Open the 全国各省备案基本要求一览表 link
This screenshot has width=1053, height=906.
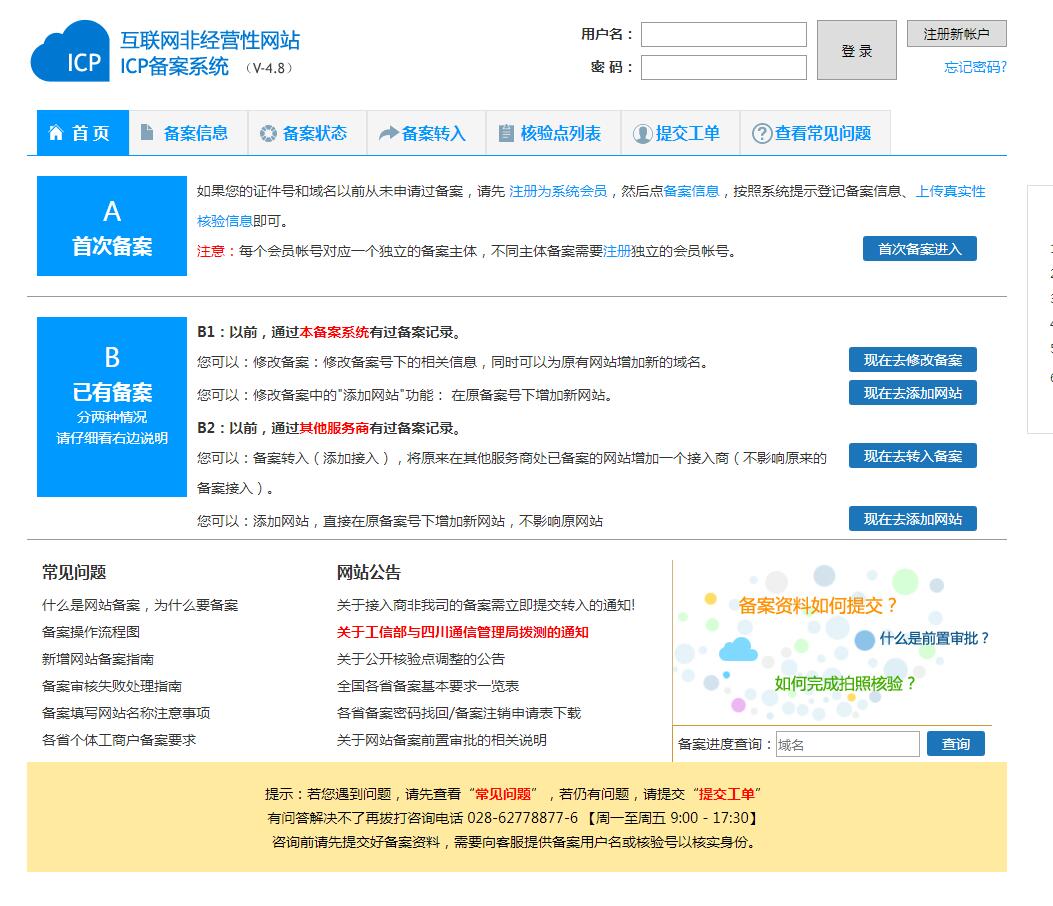[x=428, y=686]
